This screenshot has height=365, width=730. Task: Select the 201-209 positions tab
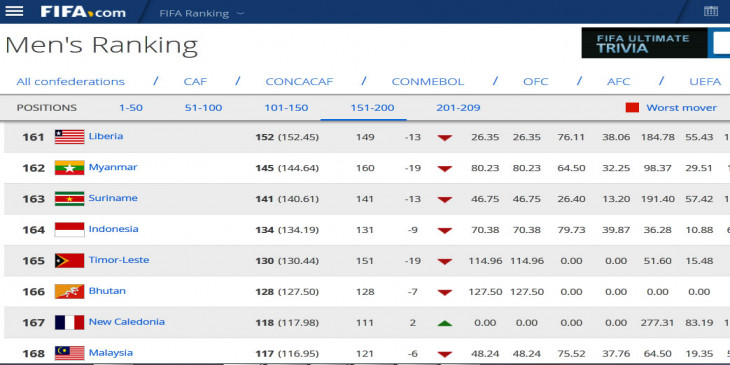458,108
